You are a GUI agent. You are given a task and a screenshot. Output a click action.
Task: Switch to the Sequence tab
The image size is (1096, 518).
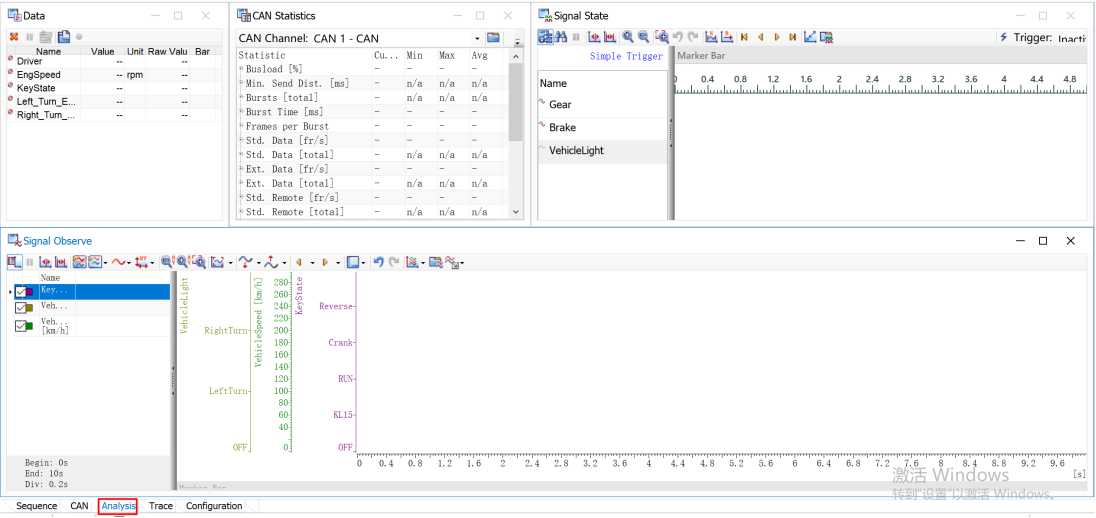[x=36, y=506]
